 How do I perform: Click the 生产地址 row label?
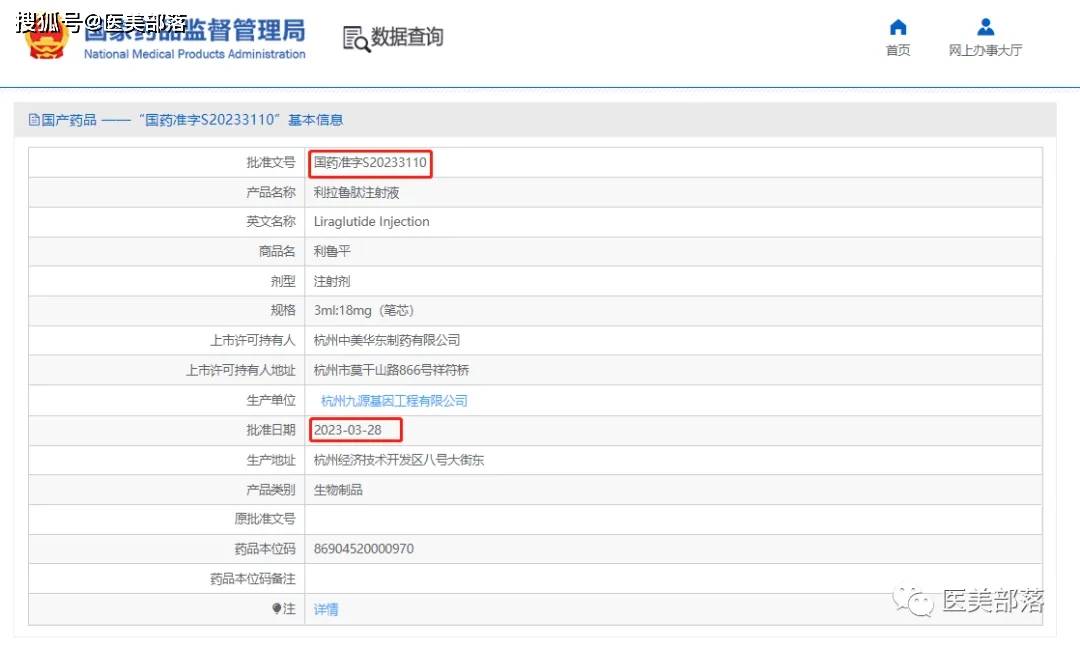point(271,460)
